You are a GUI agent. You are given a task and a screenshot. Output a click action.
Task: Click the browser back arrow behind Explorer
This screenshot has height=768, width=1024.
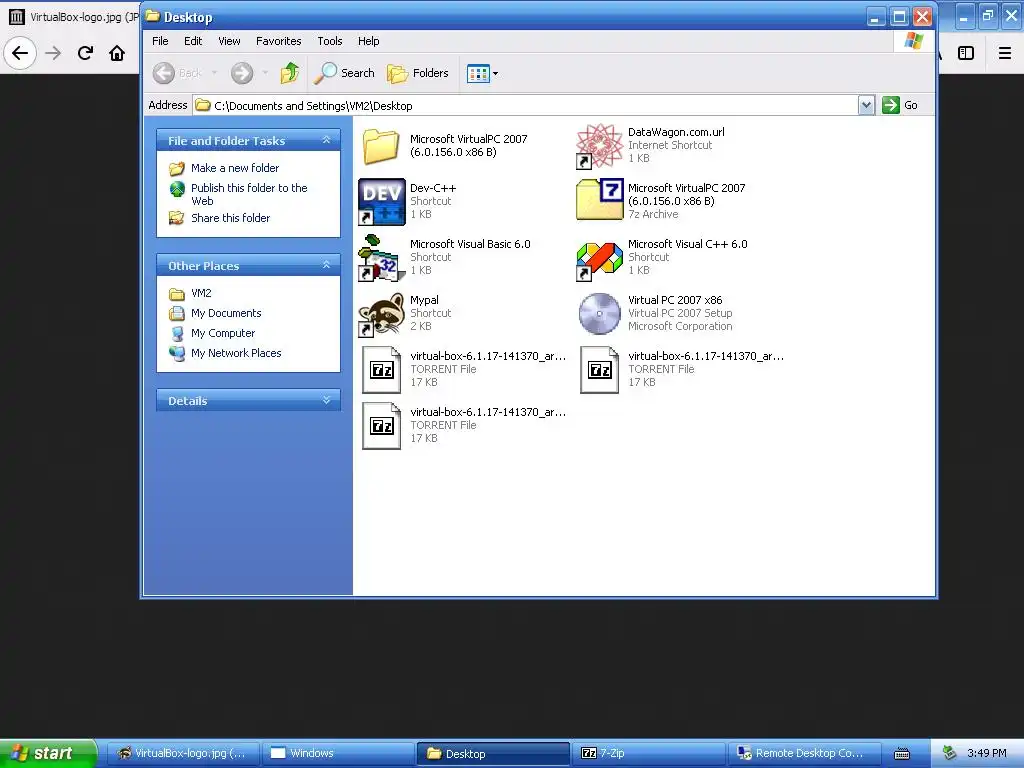(x=20, y=53)
